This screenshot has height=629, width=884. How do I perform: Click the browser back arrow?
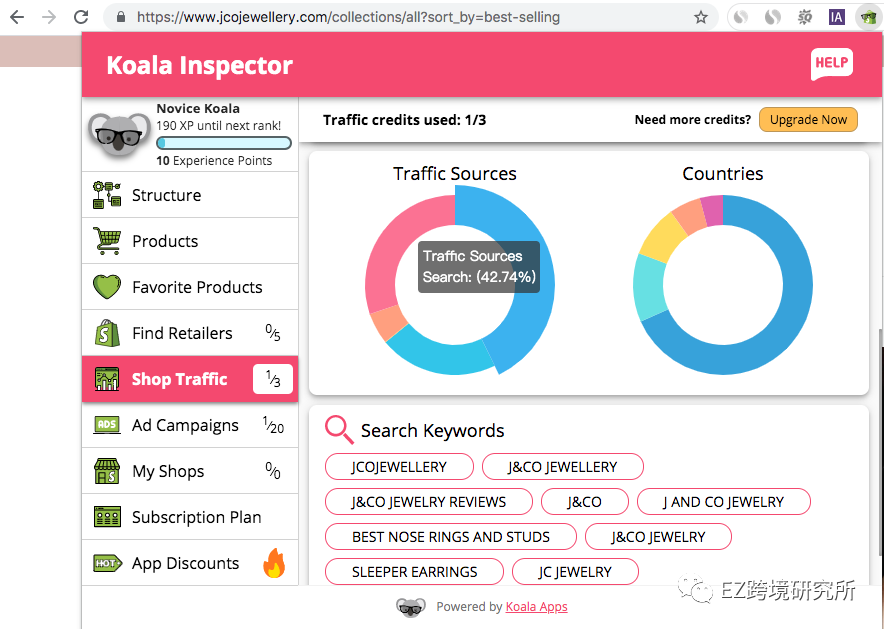17,17
